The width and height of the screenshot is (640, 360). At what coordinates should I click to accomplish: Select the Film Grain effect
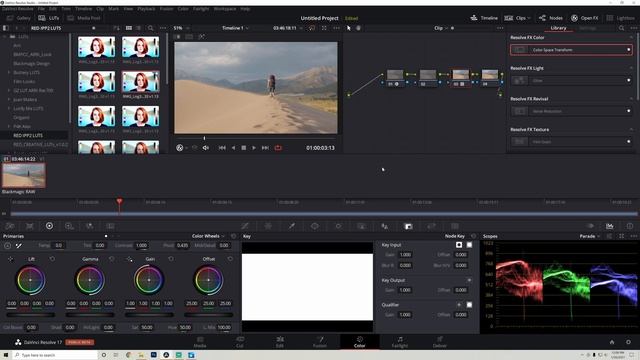[571, 142]
